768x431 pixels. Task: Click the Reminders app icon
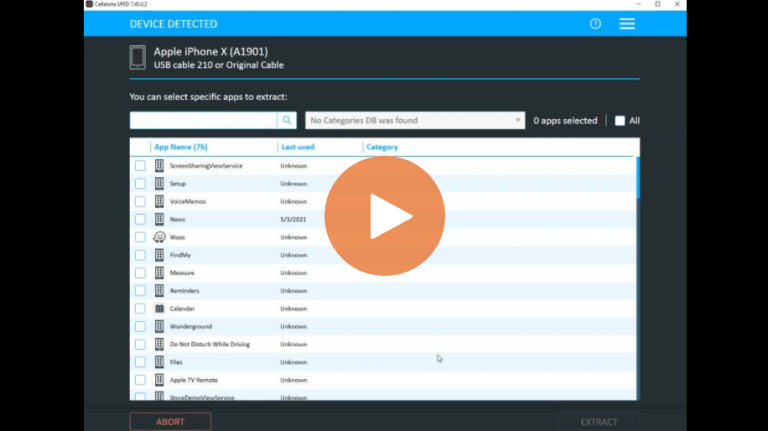click(x=159, y=291)
